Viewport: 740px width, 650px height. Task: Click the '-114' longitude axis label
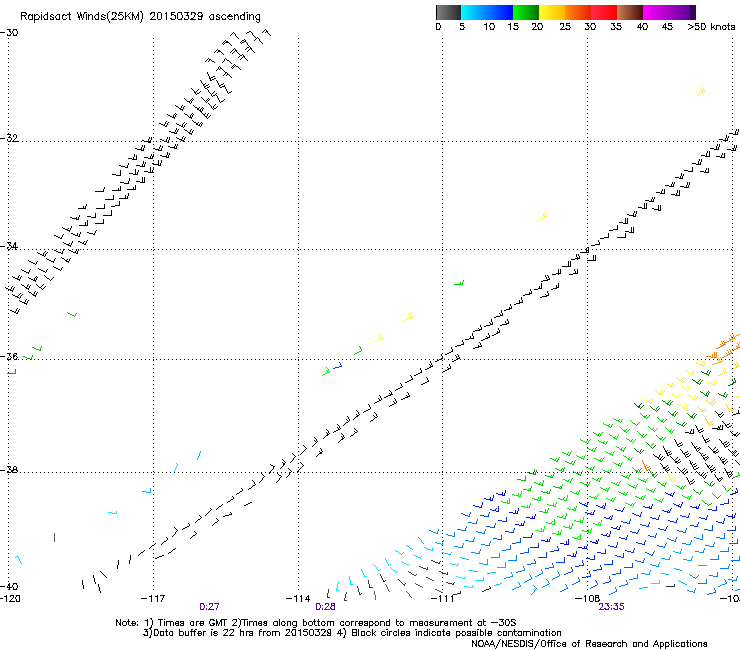298,599
